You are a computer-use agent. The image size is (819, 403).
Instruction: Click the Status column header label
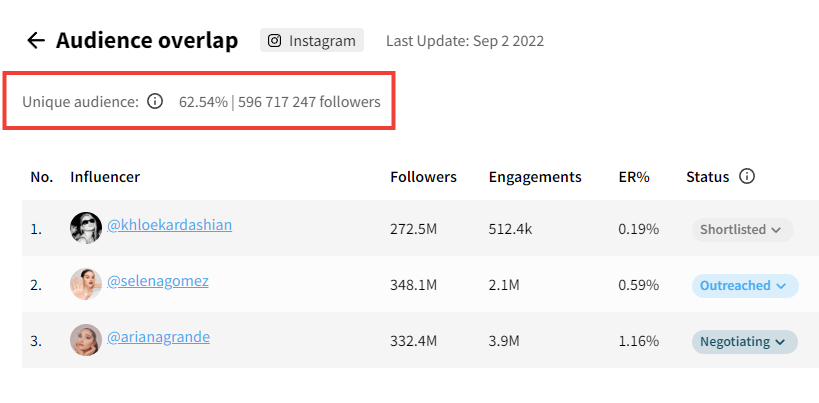708,177
